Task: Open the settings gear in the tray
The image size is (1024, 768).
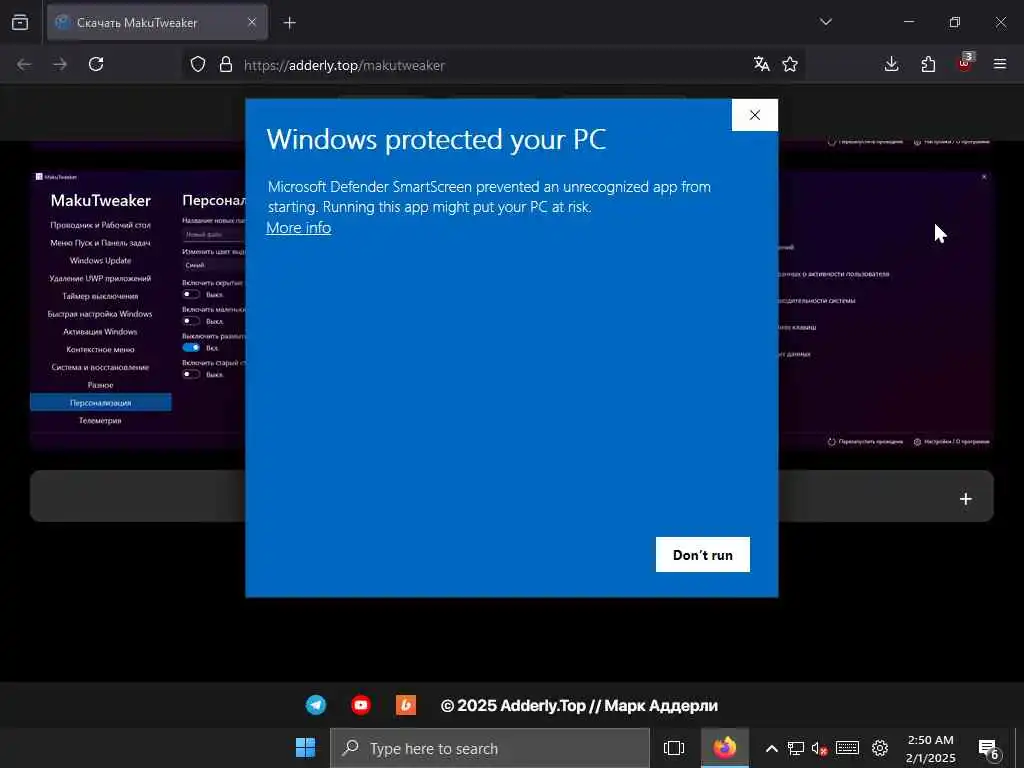Action: (x=880, y=748)
